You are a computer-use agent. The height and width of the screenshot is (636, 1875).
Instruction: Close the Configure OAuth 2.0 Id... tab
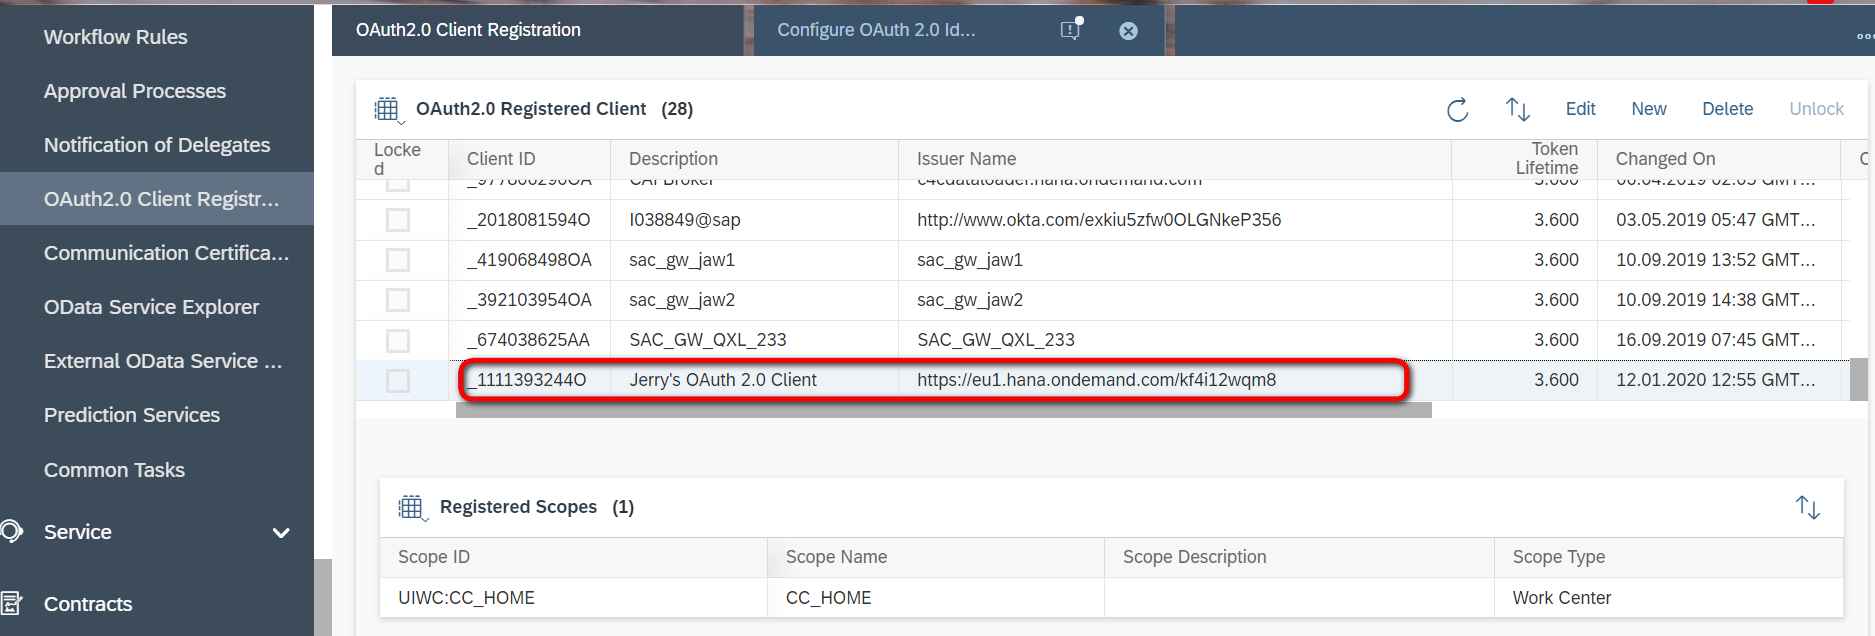point(1128,31)
